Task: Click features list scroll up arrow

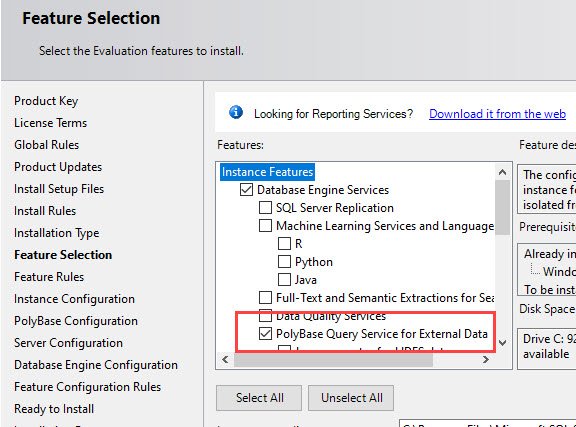Action: tap(502, 172)
